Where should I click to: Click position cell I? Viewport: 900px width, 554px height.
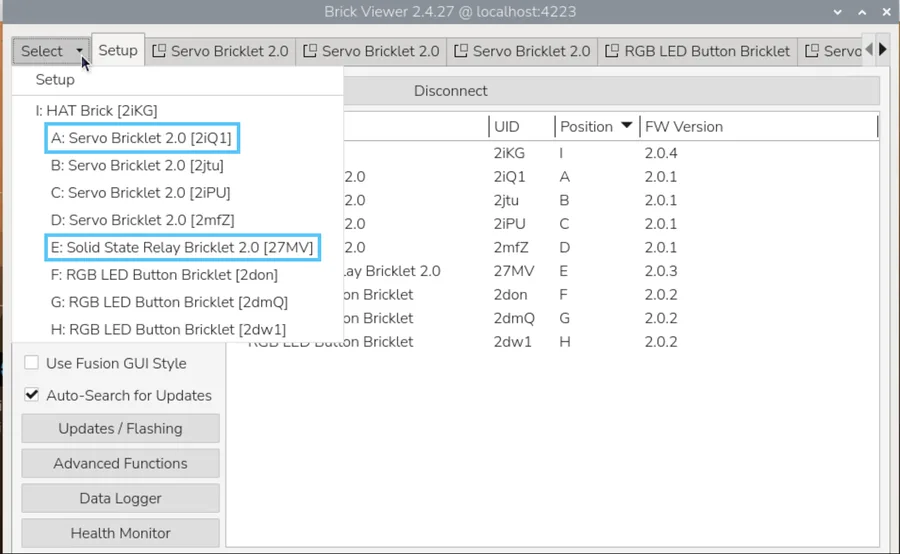point(561,153)
